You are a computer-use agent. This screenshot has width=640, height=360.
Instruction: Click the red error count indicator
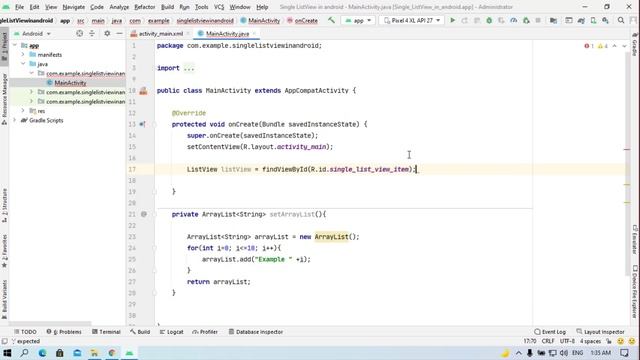589,46
